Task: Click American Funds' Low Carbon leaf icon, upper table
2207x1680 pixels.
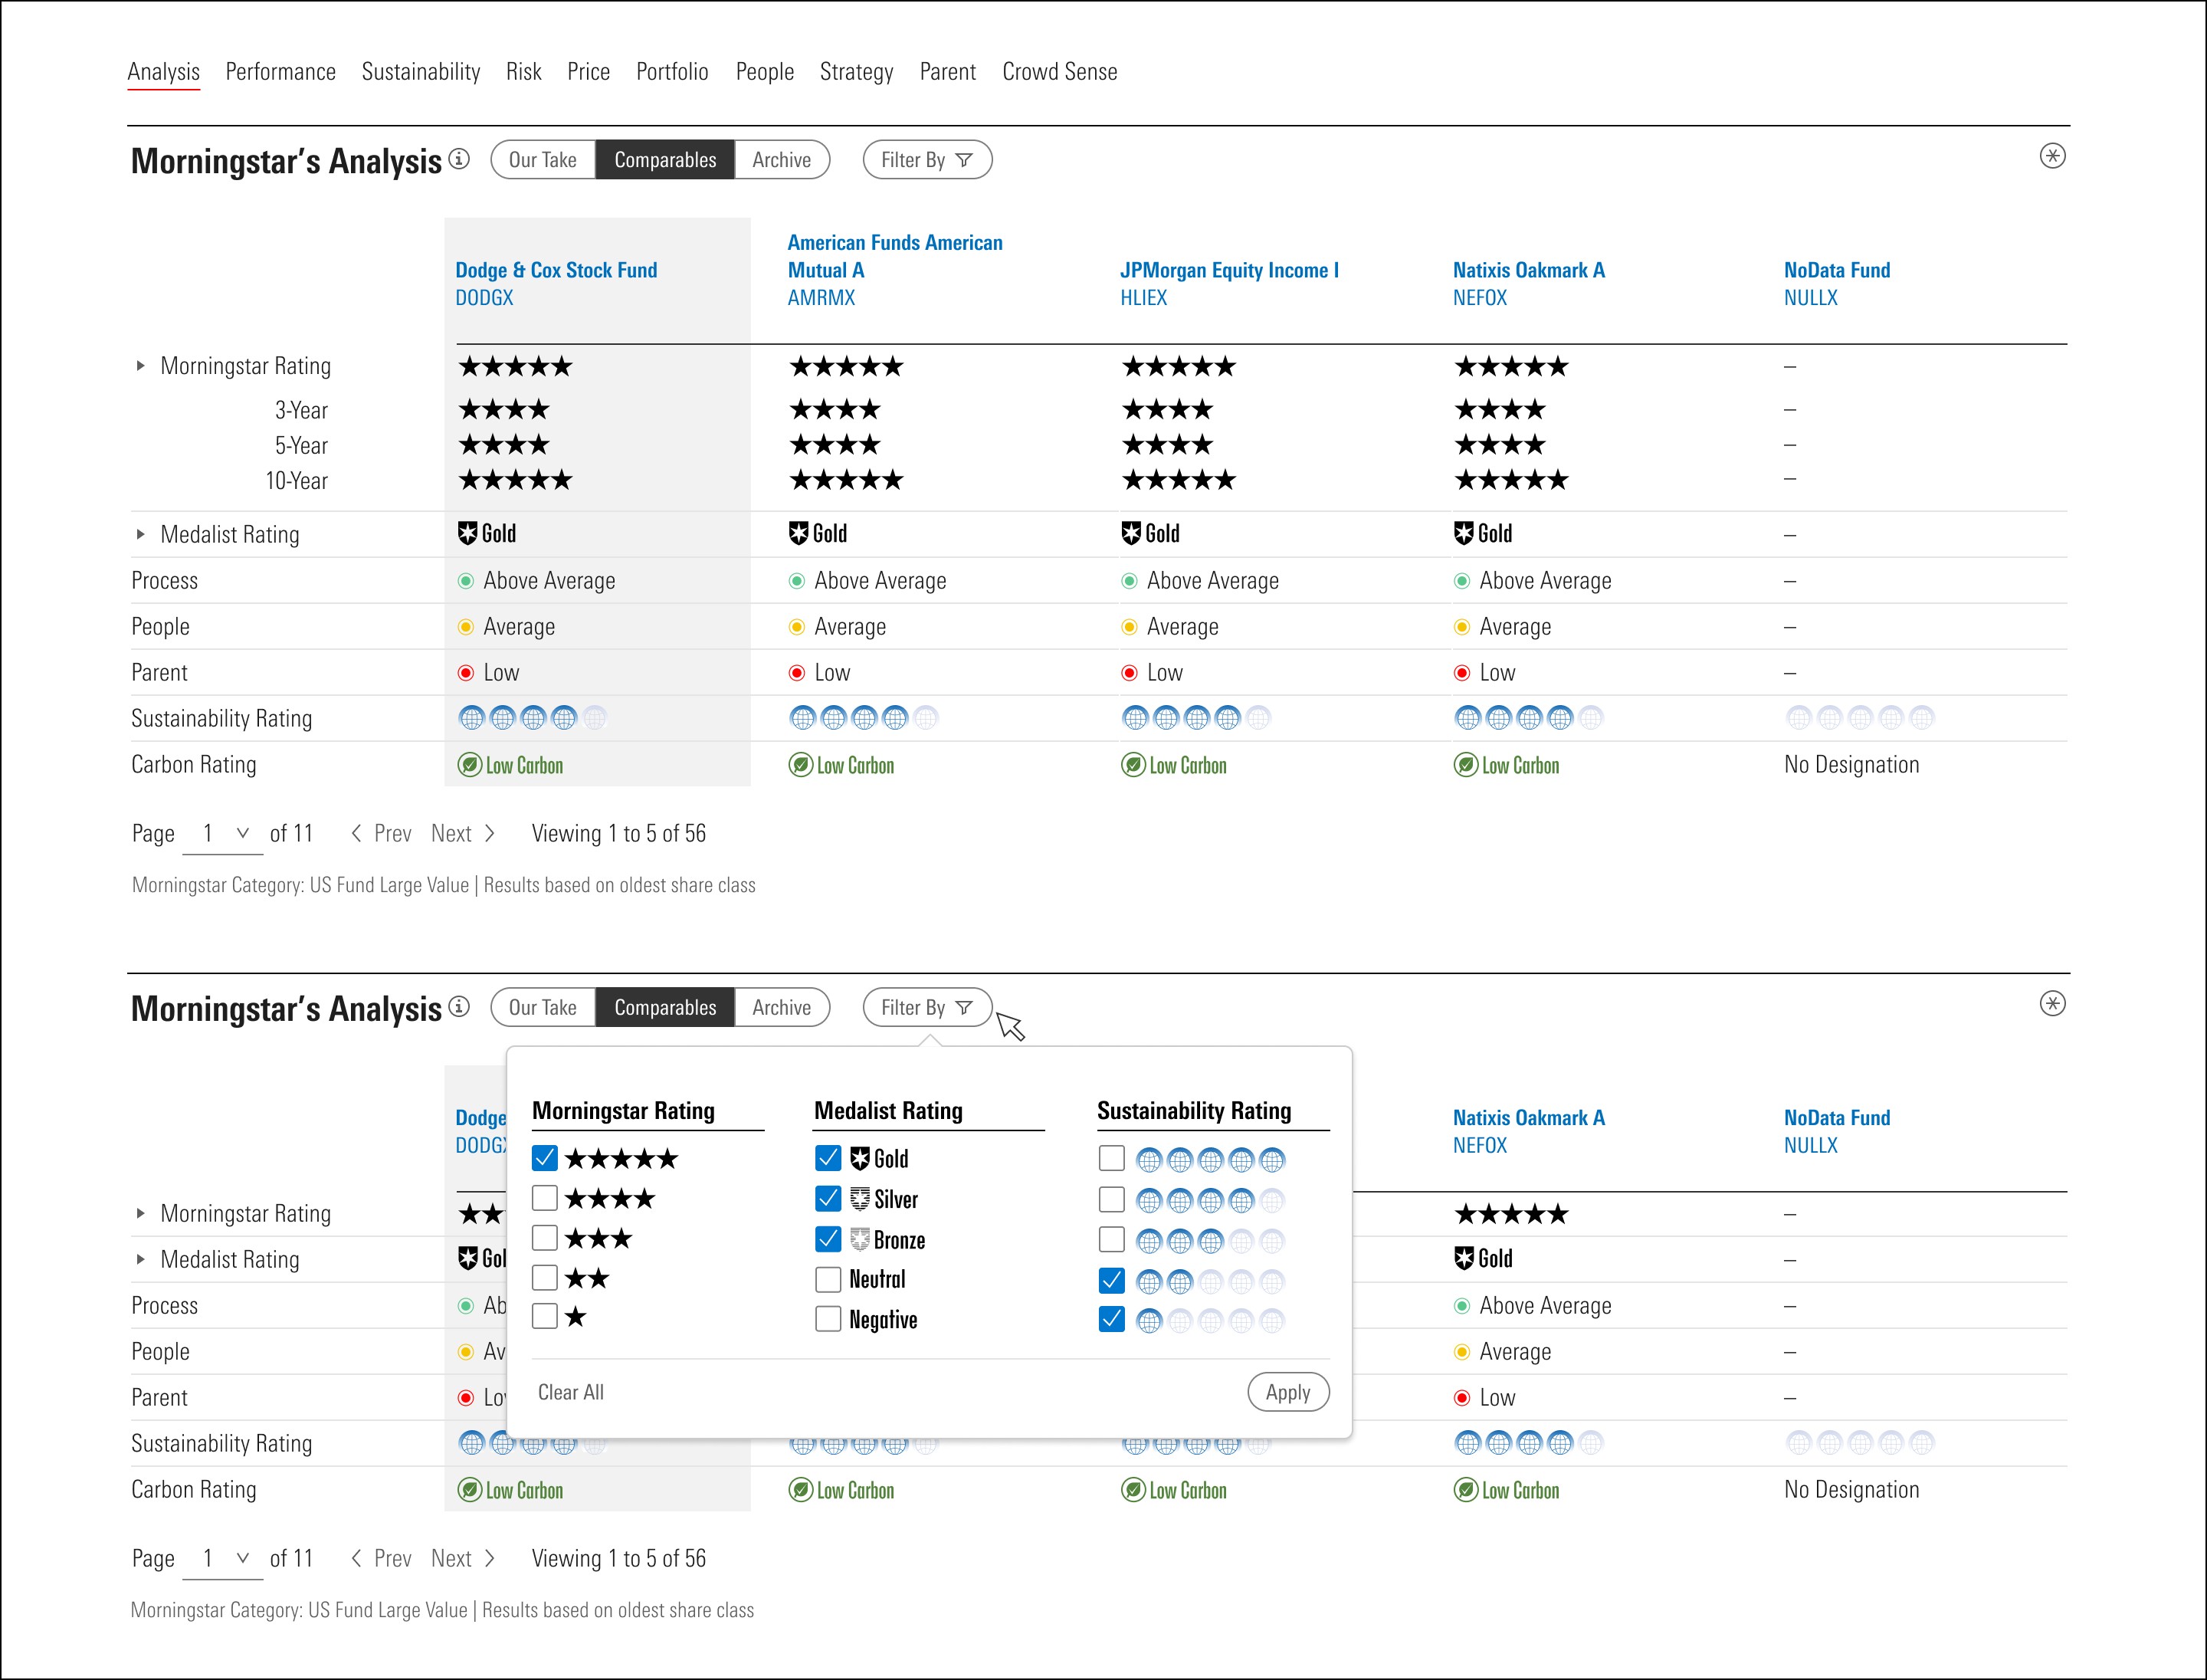Action: pos(800,765)
